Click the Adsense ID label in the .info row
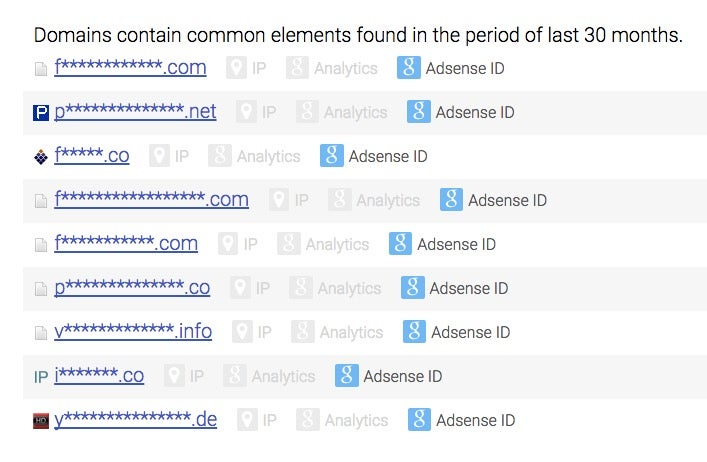This screenshot has height=462, width=707. coord(471,333)
